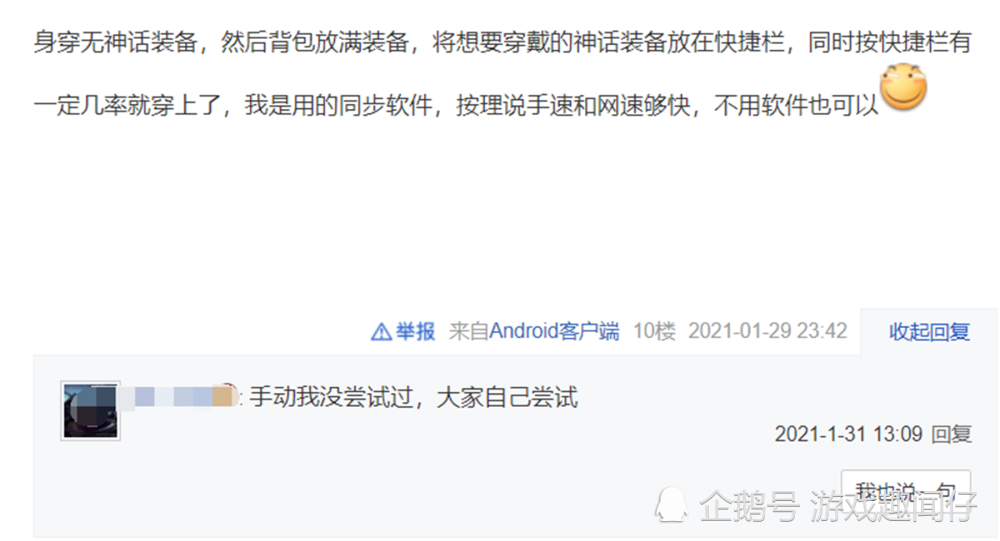Viewport: 1000px width, 541px height.
Task: Click the penguin logo in the watermark
Action: pos(672,506)
